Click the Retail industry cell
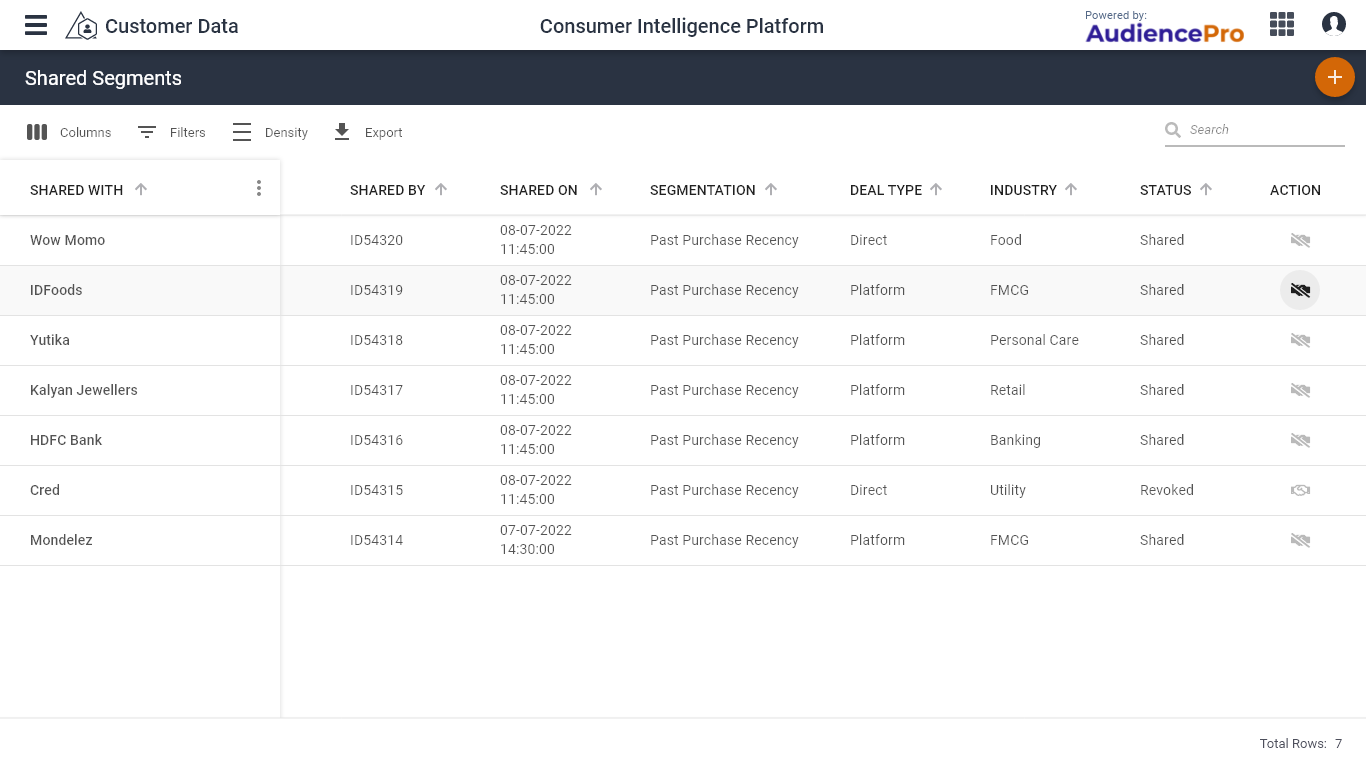Image resolution: width=1366 pixels, height=768 pixels. [1008, 390]
